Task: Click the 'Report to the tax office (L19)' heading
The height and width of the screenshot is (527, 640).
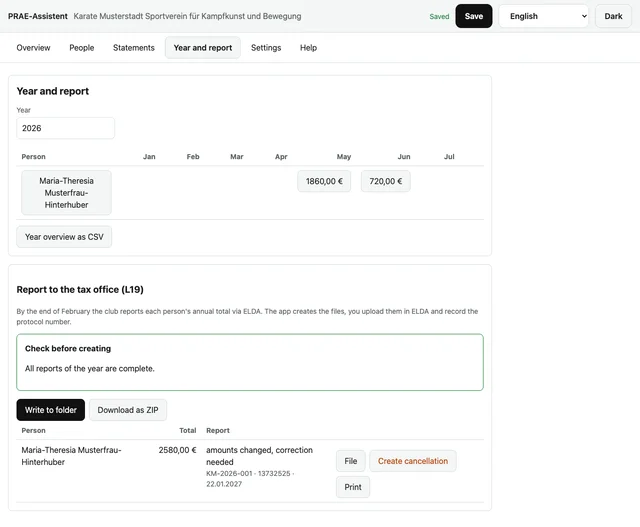Action: point(80,289)
